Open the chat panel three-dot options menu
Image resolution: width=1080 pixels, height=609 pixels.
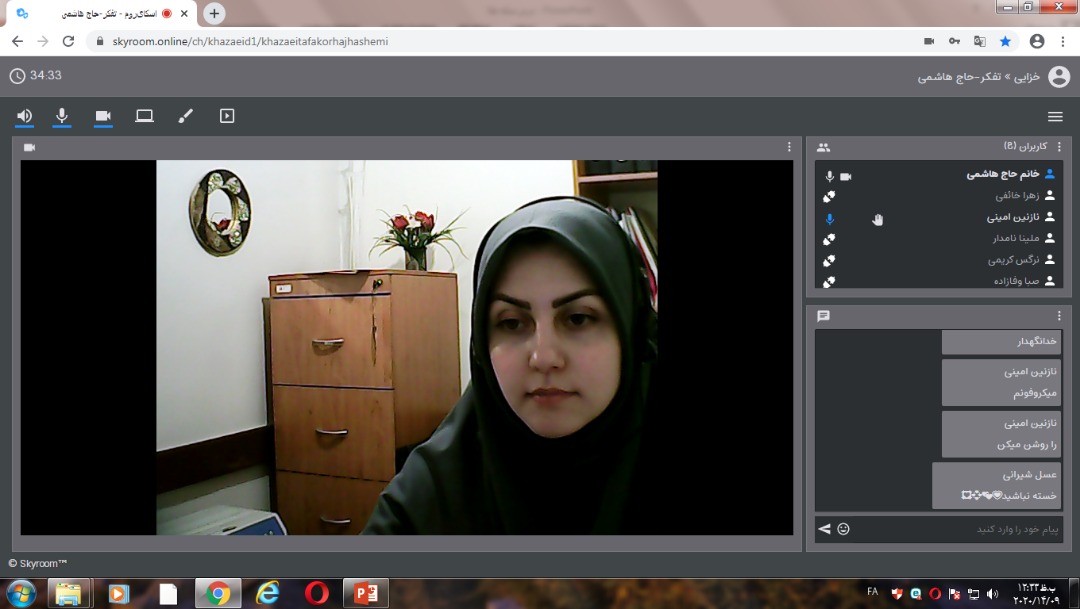[1059, 316]
